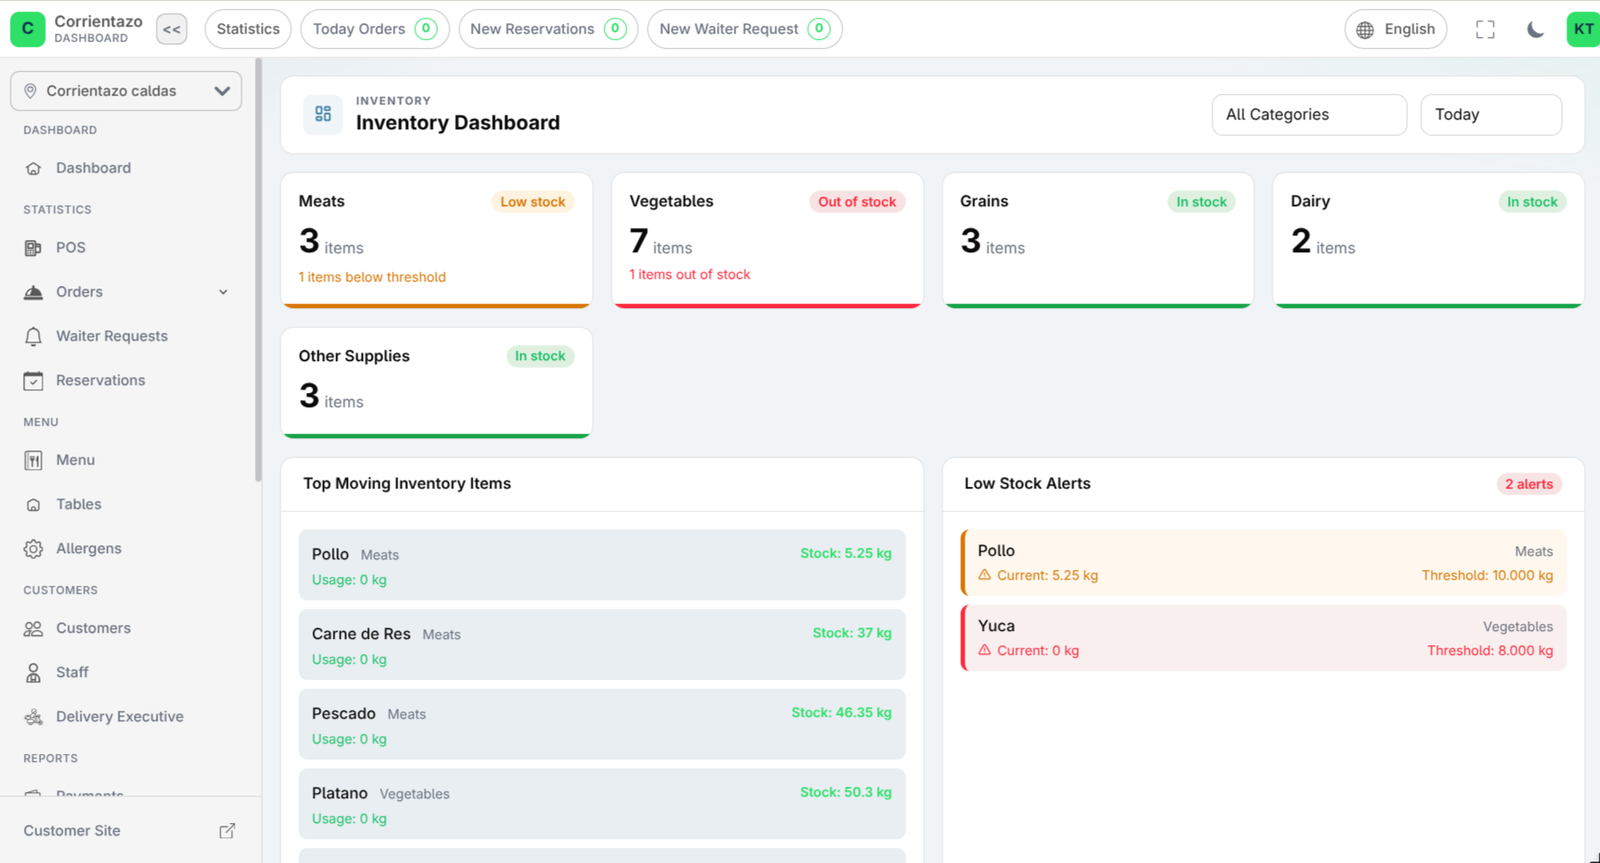Click the Customers people icon
Image resolution: width=1600 pixels, height=863 pixels.
tap(33, 628)
